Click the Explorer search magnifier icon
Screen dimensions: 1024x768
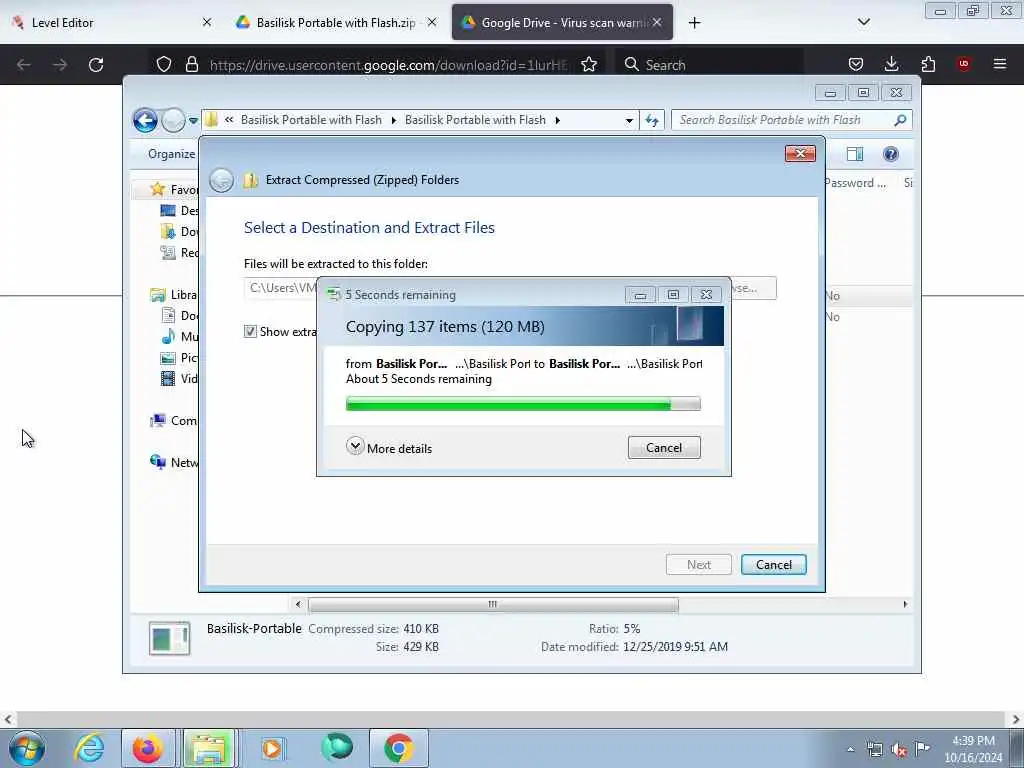click(900, 120)
